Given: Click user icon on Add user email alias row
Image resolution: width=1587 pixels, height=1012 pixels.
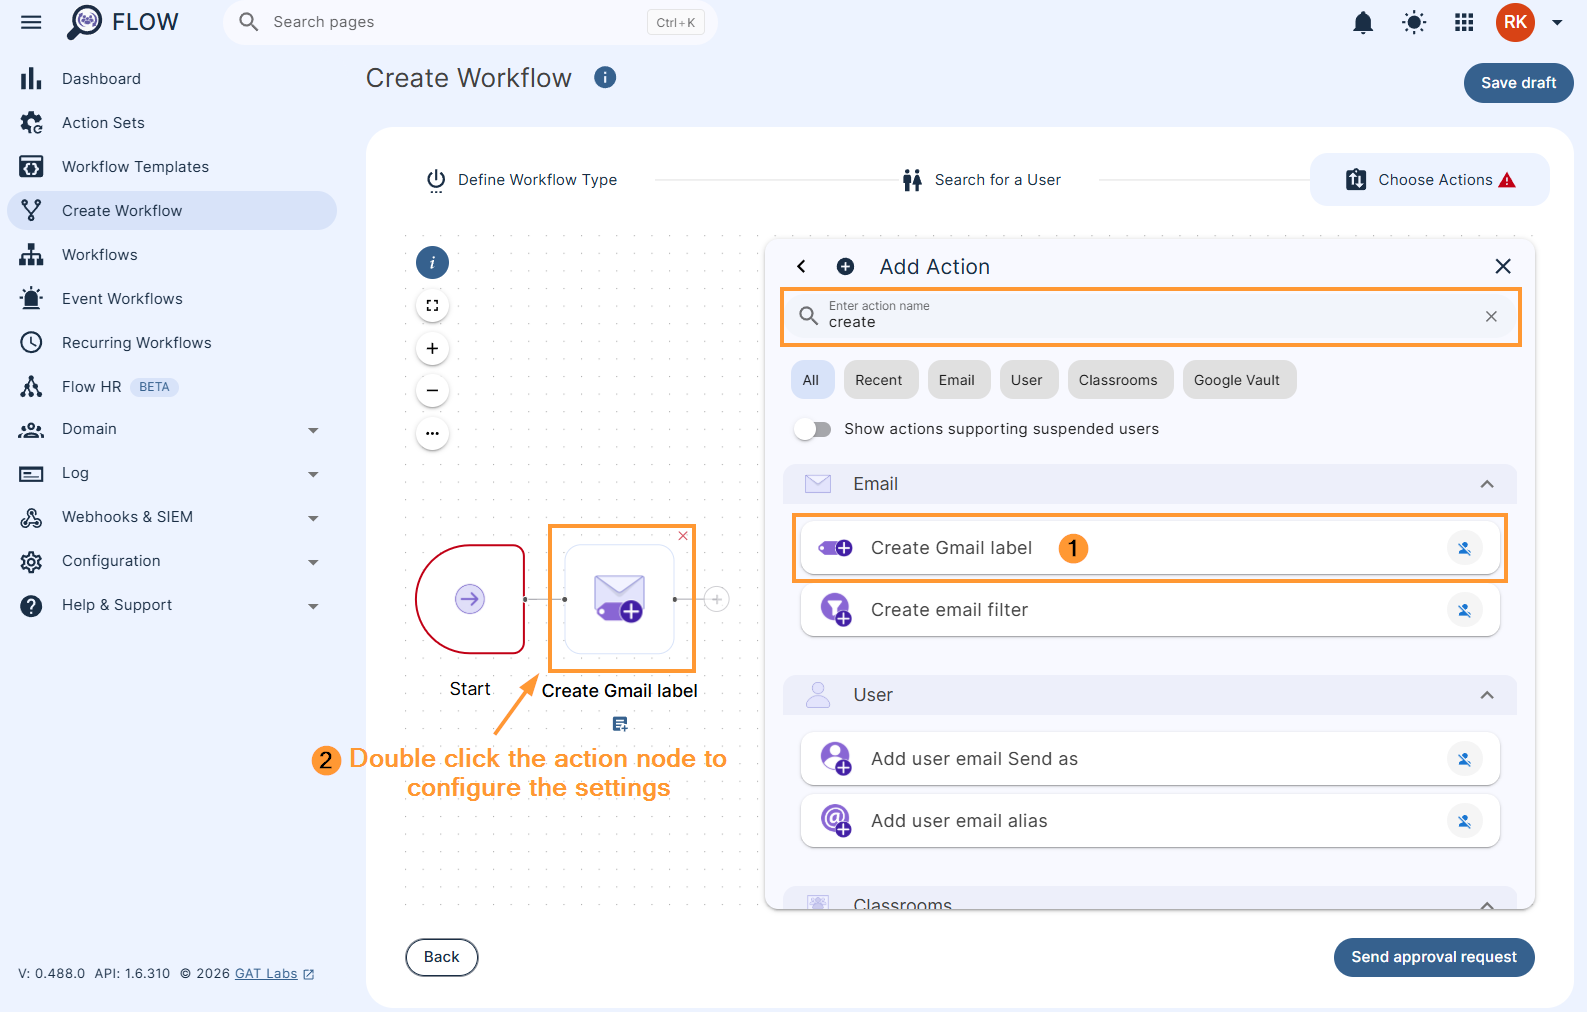Looking at the screenshot, I should click(1464, 821).
